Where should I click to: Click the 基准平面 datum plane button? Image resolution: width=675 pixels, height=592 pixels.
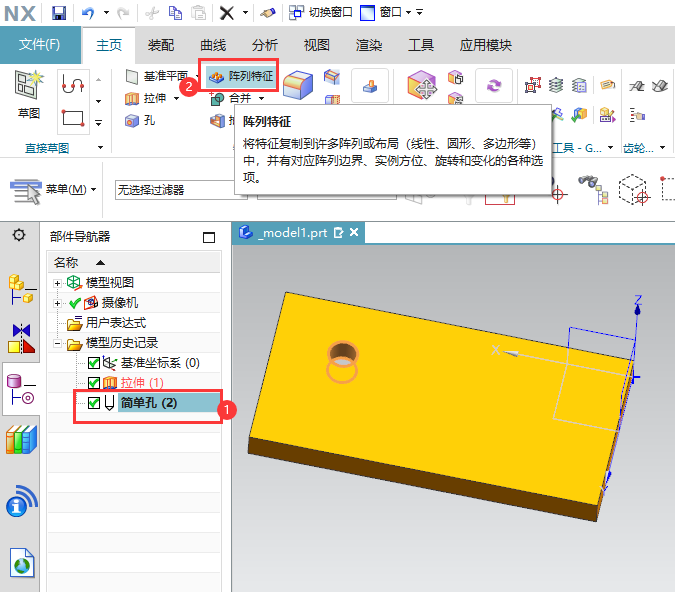[157, 77]
